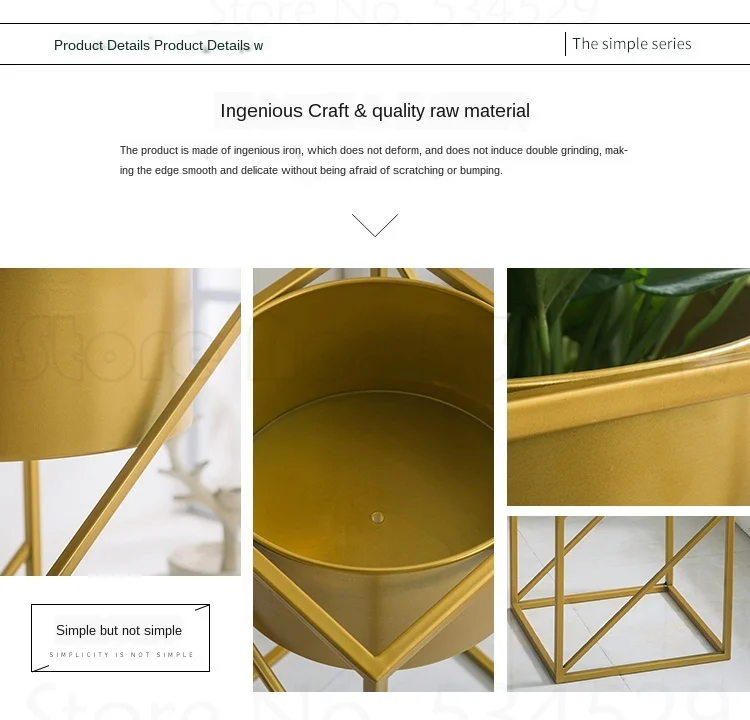Click the tiled floor in the frame stand photo
The width and height of the screenshot is (750, 720).
(x=622, y=622)
